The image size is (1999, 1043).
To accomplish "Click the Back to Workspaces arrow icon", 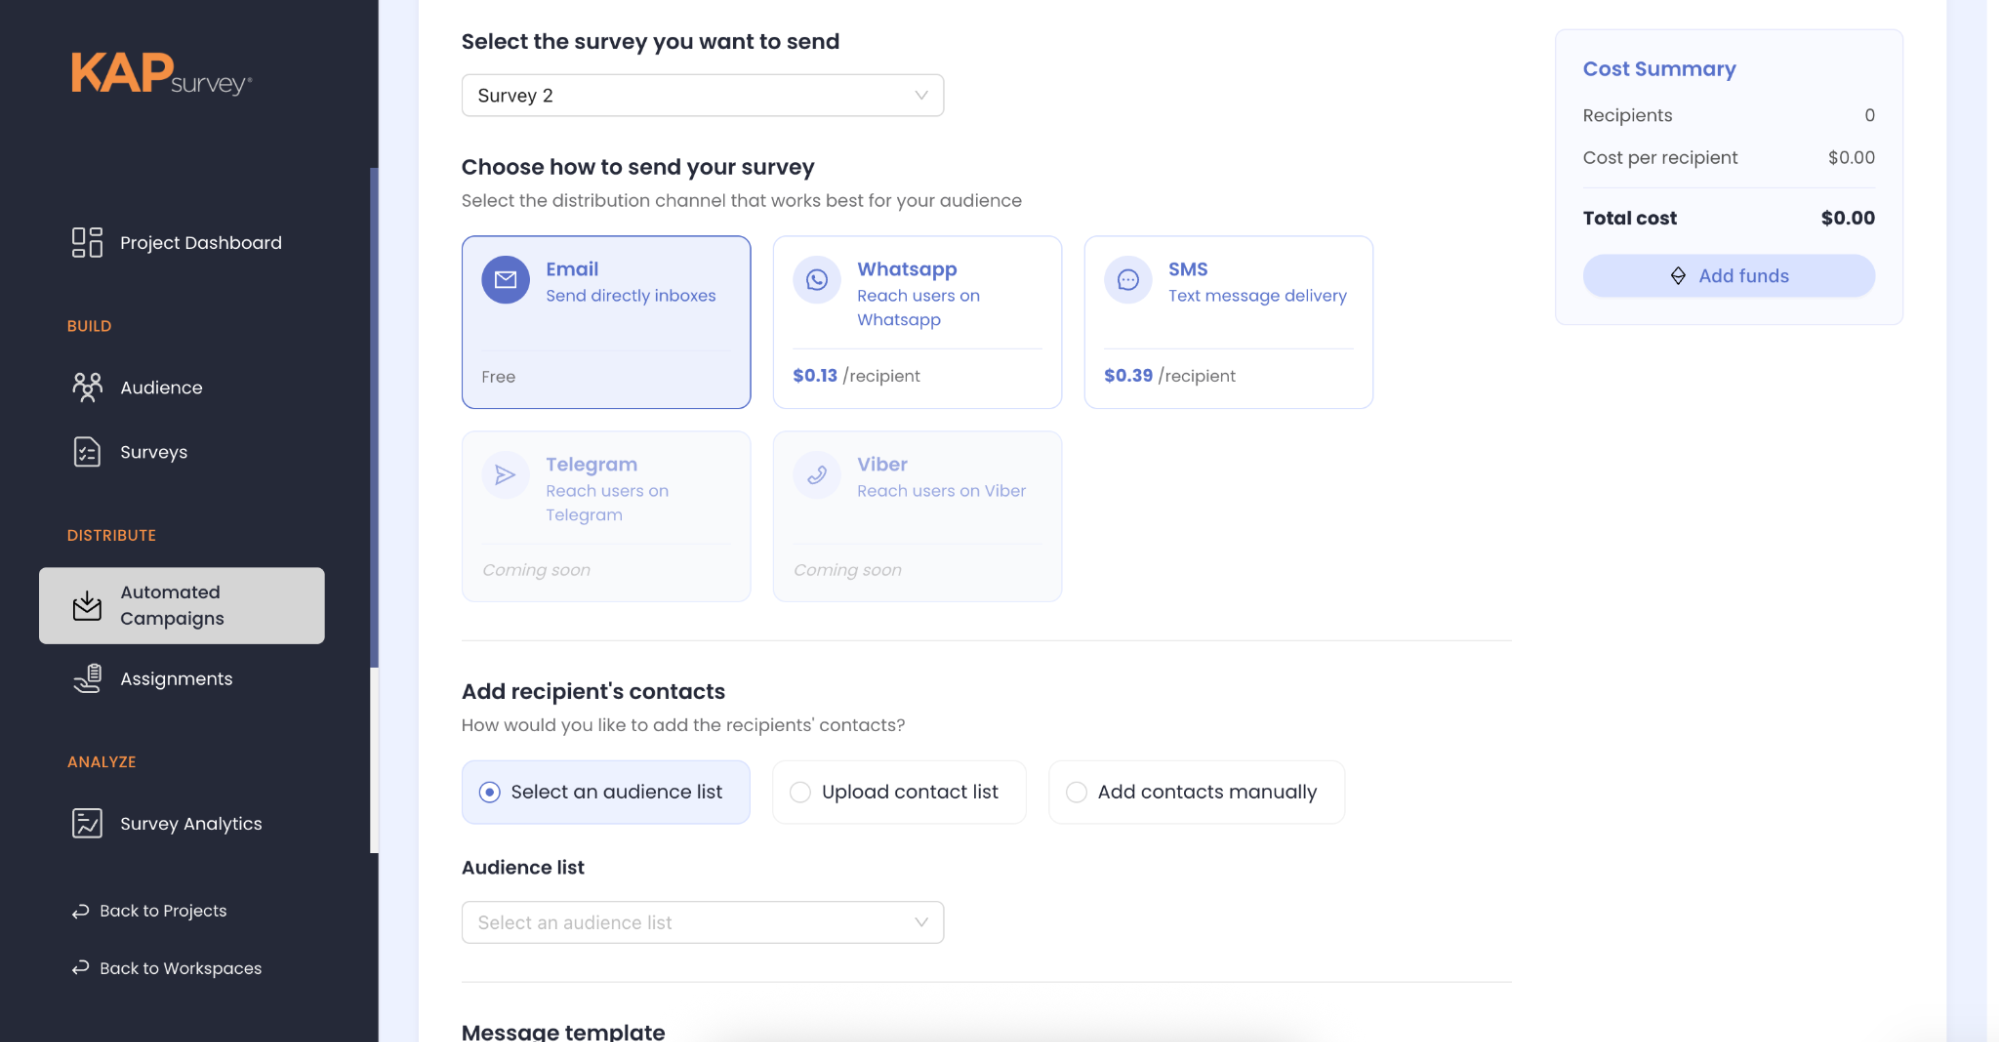I will tap(80, 968).
